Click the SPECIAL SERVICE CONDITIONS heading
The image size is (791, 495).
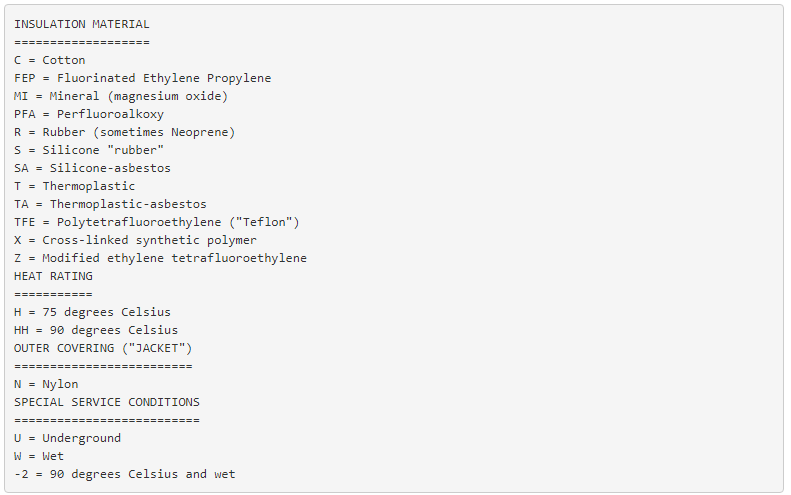[107, 402]
